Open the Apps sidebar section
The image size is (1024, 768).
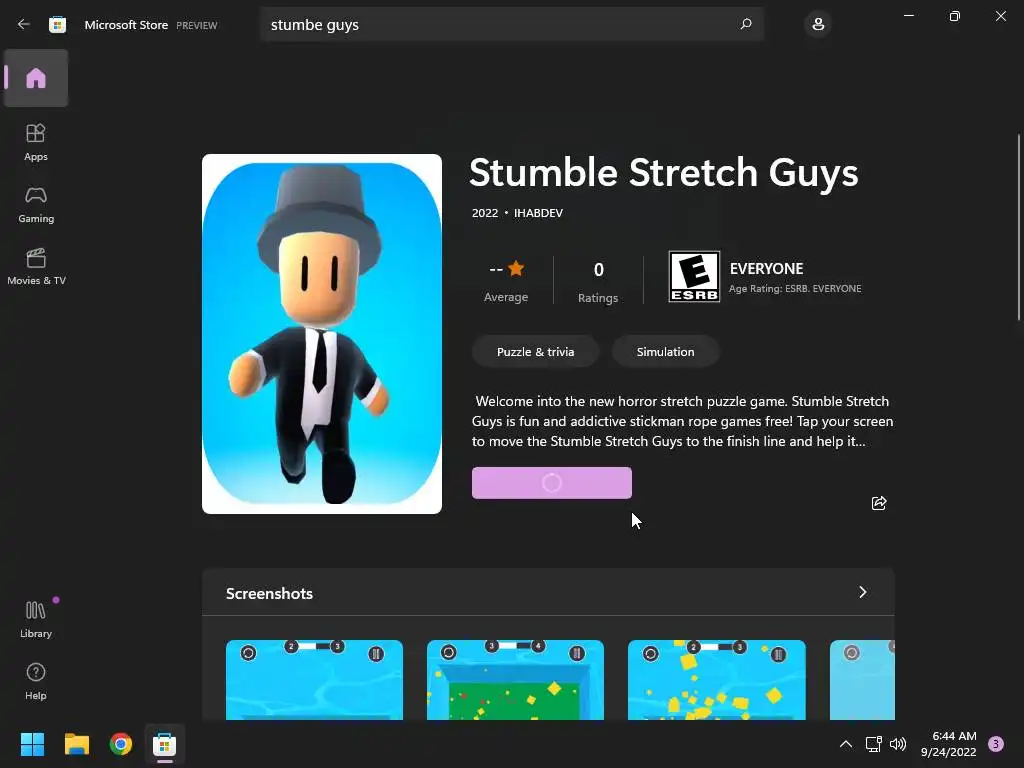(36, 142)
